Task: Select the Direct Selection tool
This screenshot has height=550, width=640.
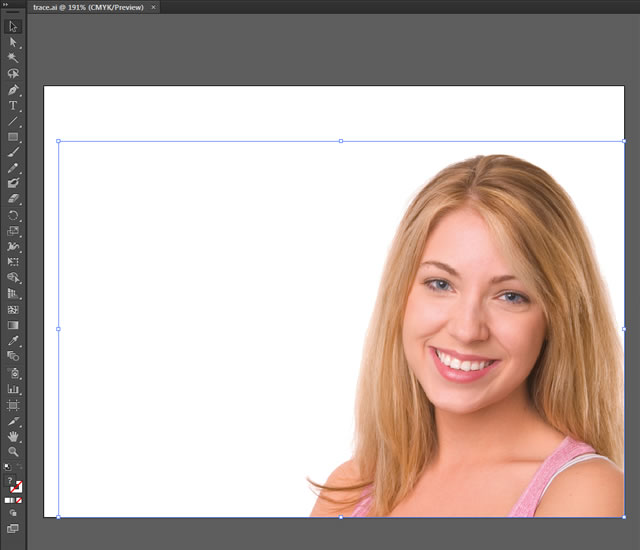Action: (13, 42)
